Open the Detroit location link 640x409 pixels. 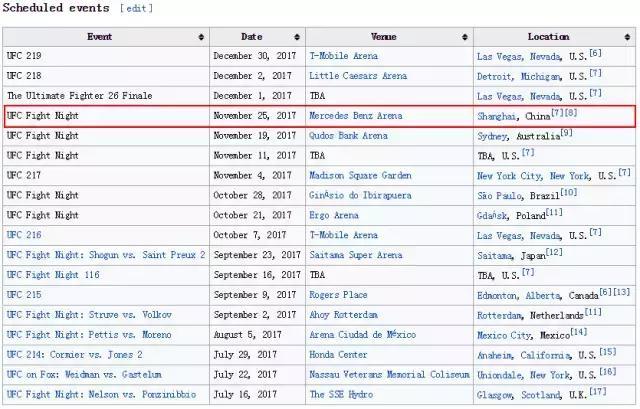coord(495,77)
